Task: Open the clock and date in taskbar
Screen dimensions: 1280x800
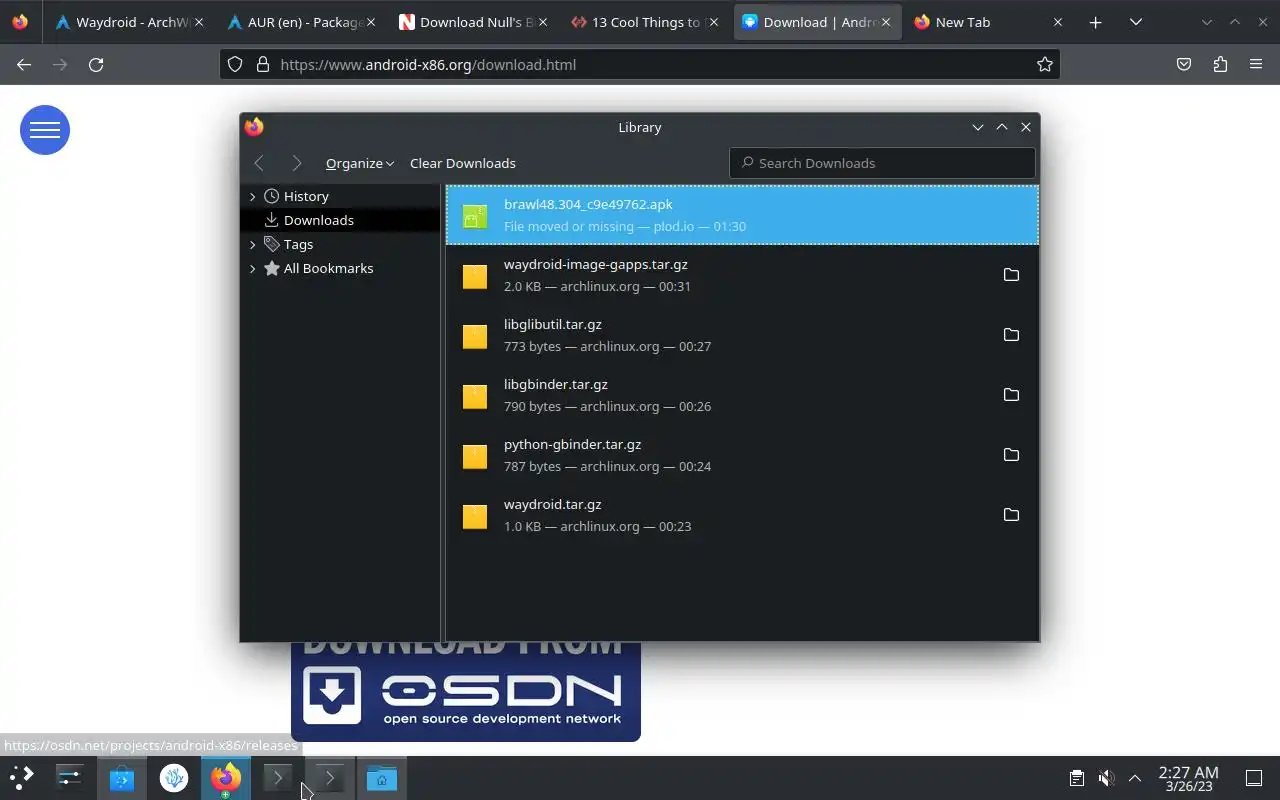Action: coord(1188,778)
